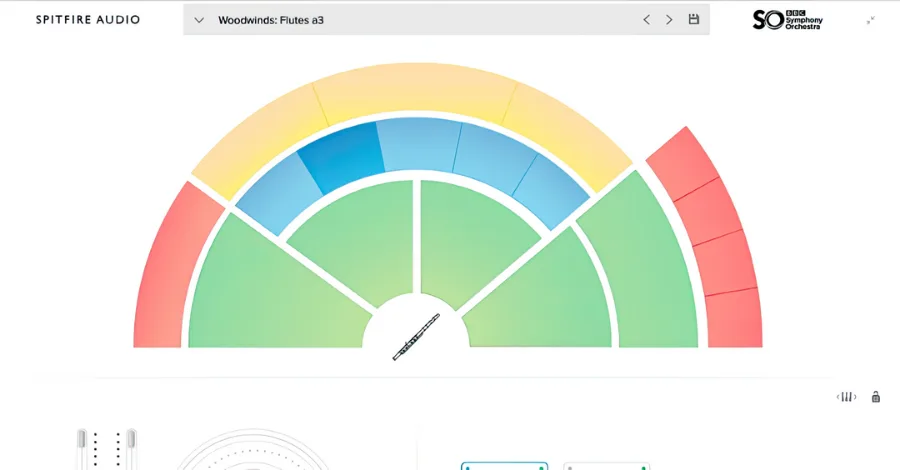Select the middle blue woodwind segment
This screenshot has height=470, width=900.
point(419,144)
